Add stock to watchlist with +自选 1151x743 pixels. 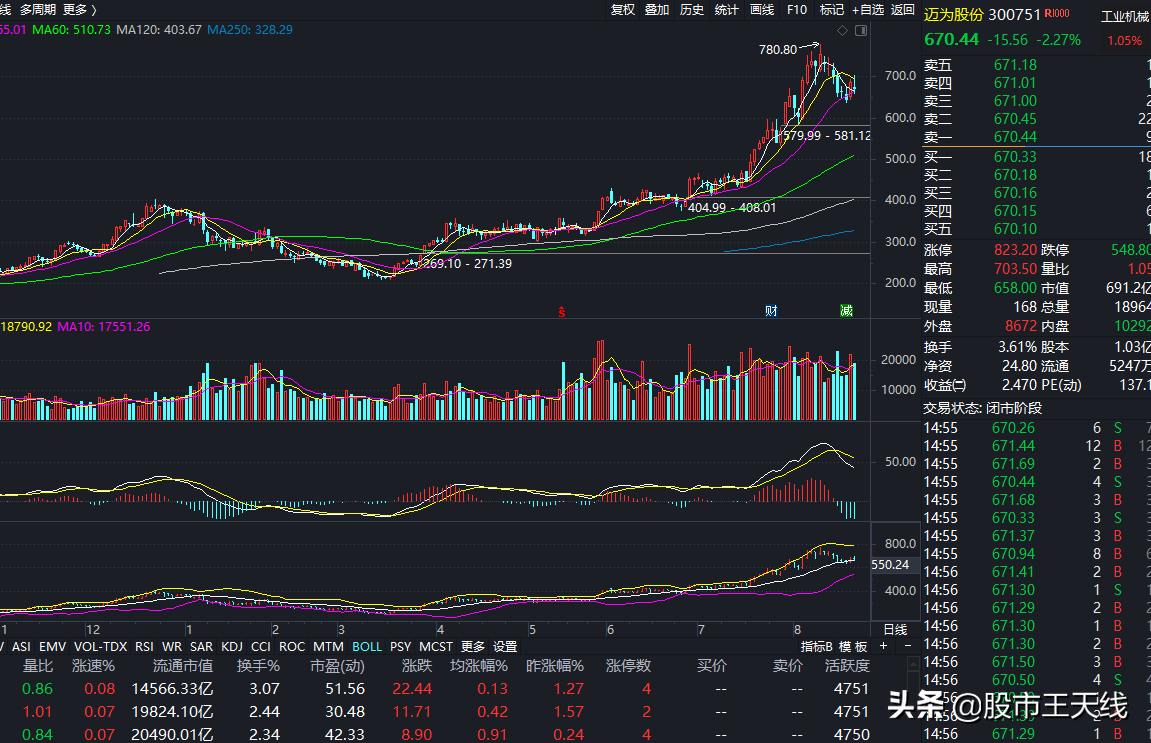(x=868, y=10)
